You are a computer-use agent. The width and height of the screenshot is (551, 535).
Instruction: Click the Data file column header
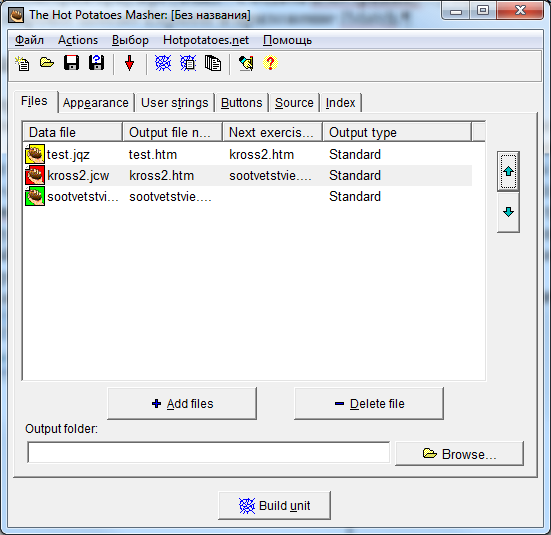click(72, 132)
